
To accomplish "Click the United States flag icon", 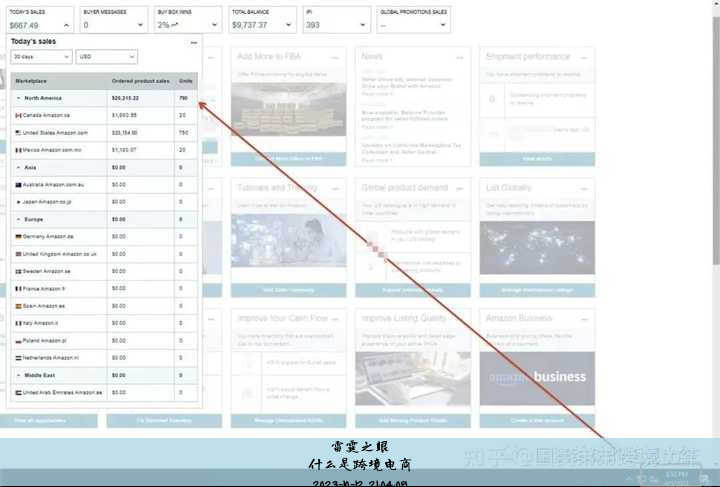I will pos(18,132).
